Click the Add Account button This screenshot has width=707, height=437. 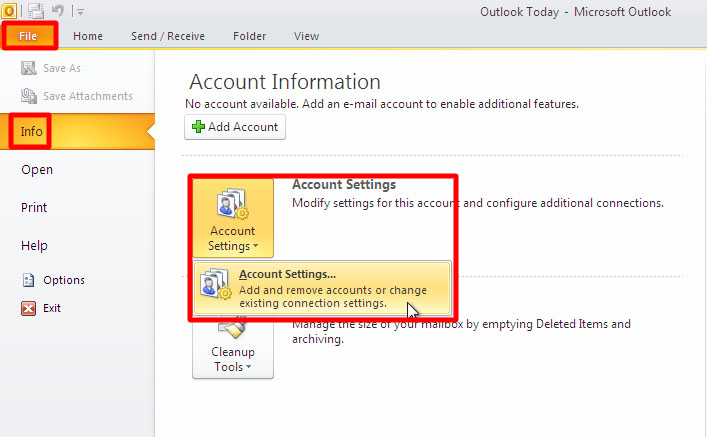point(235,127)
